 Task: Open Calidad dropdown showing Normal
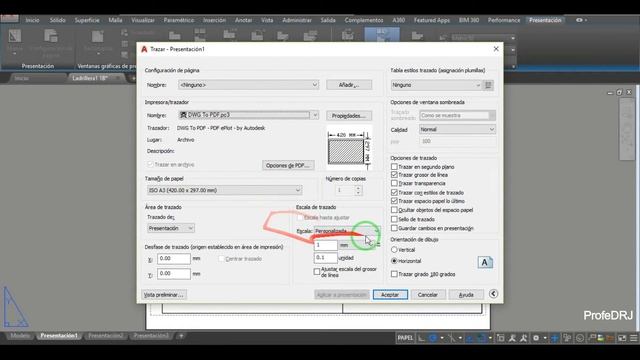(457, 129)
